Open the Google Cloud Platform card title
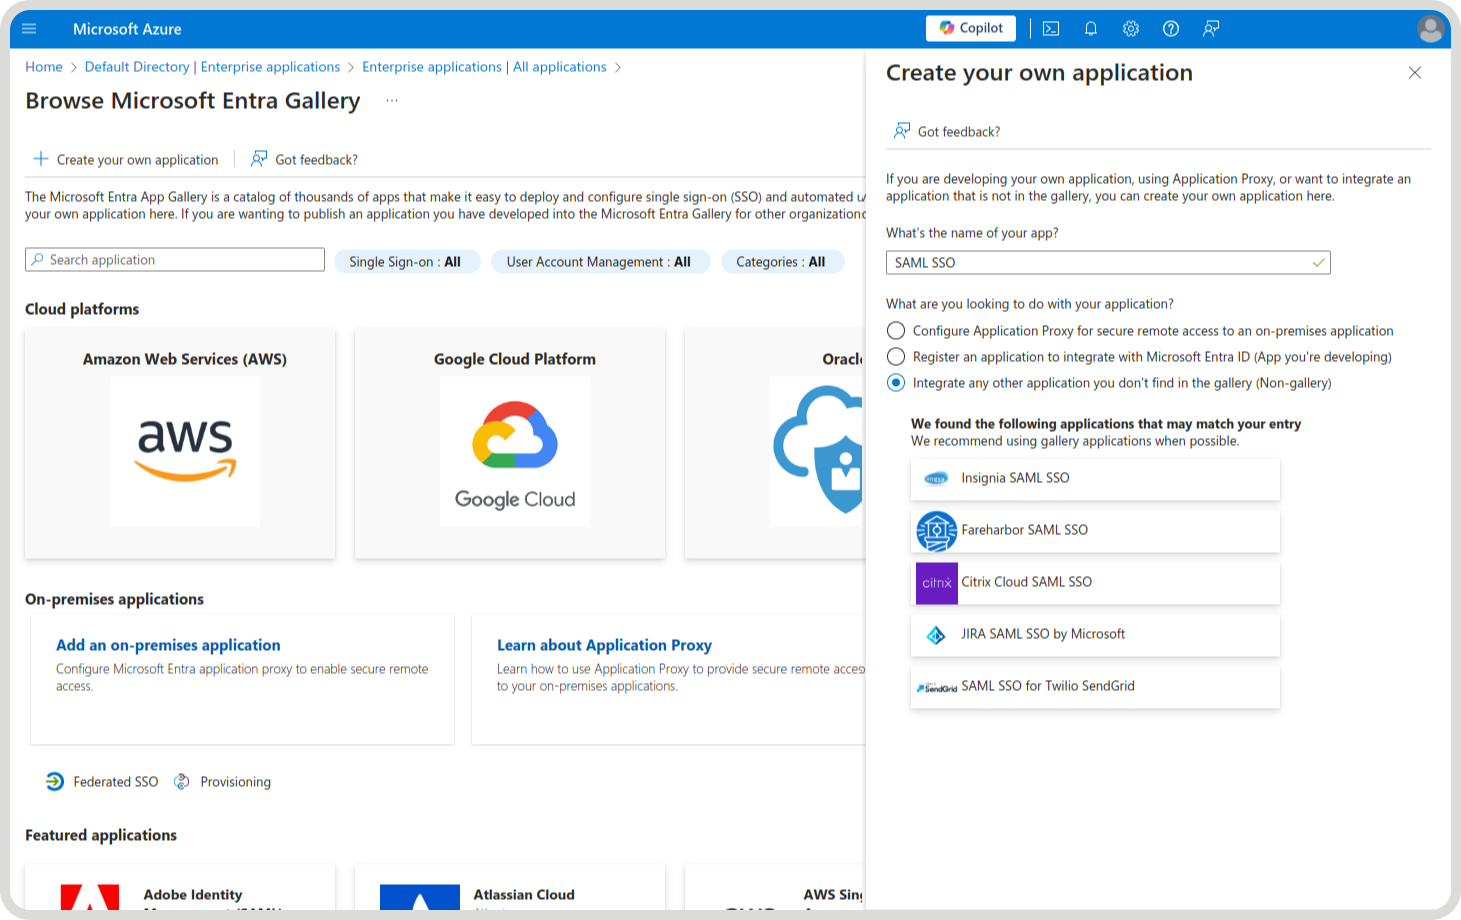Screen dimensions: 1461x920 click(x=515, y=359)
